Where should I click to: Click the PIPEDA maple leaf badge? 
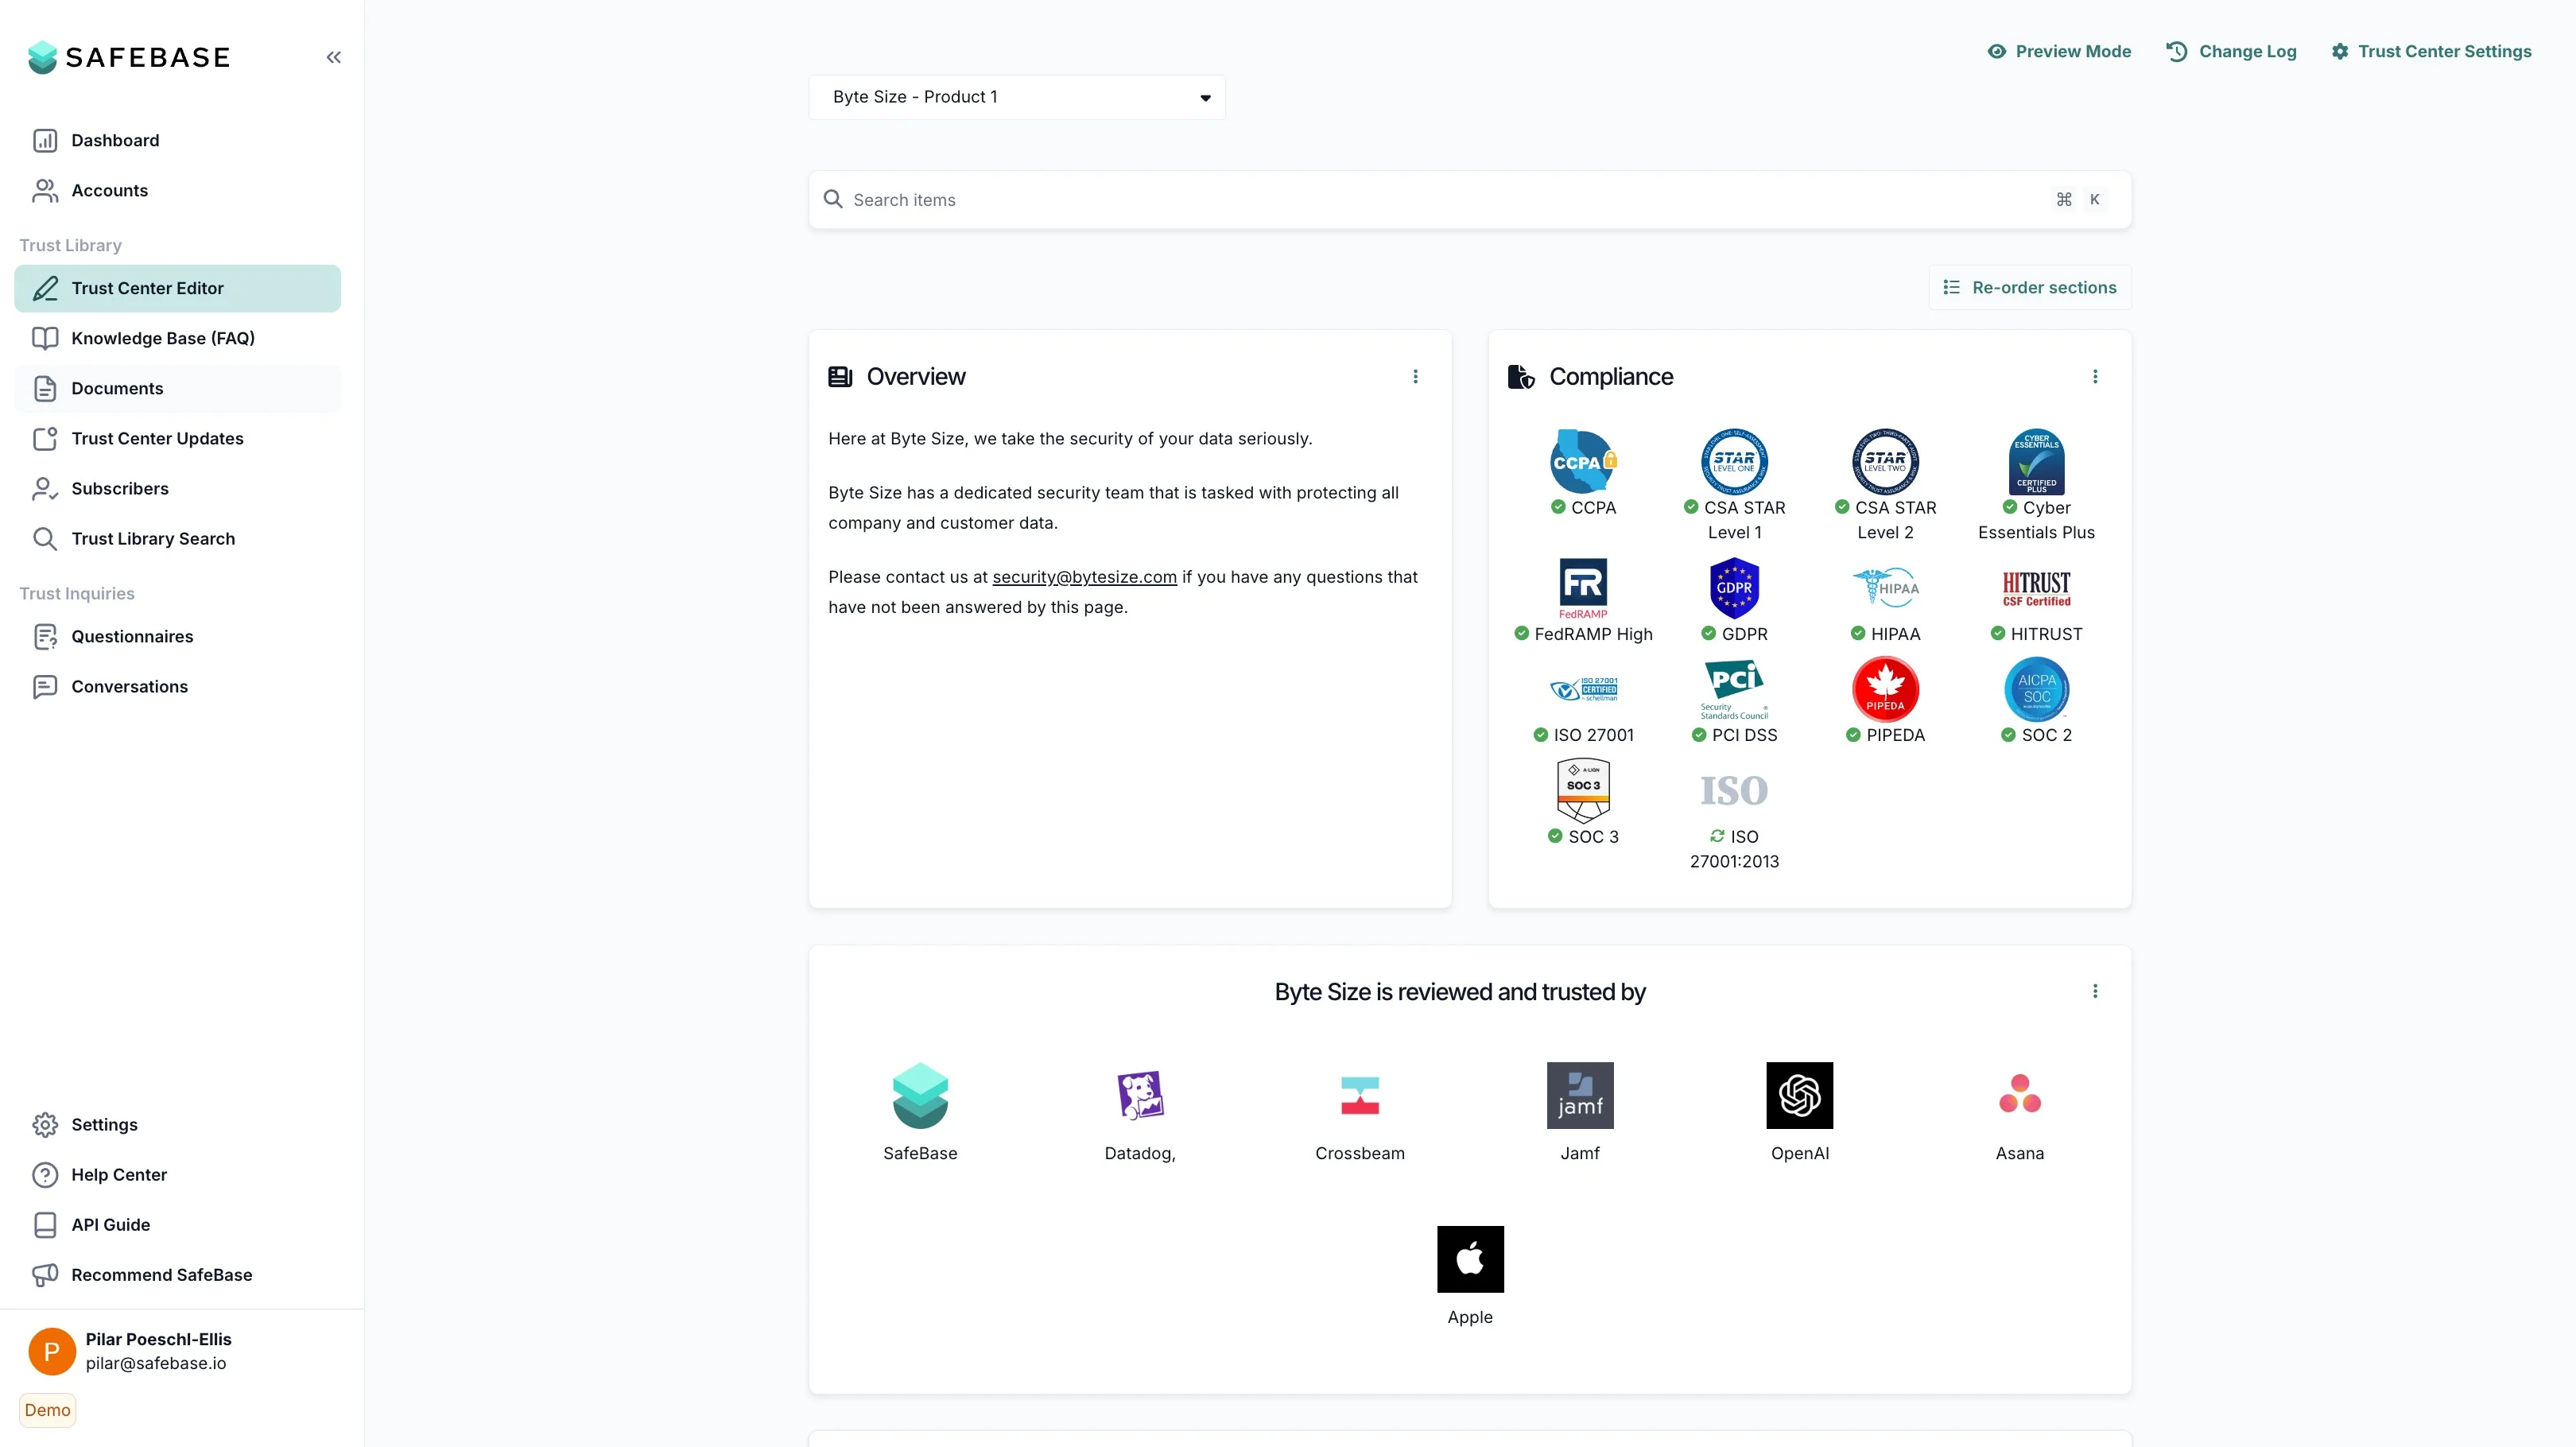(x=1885, y=689)
